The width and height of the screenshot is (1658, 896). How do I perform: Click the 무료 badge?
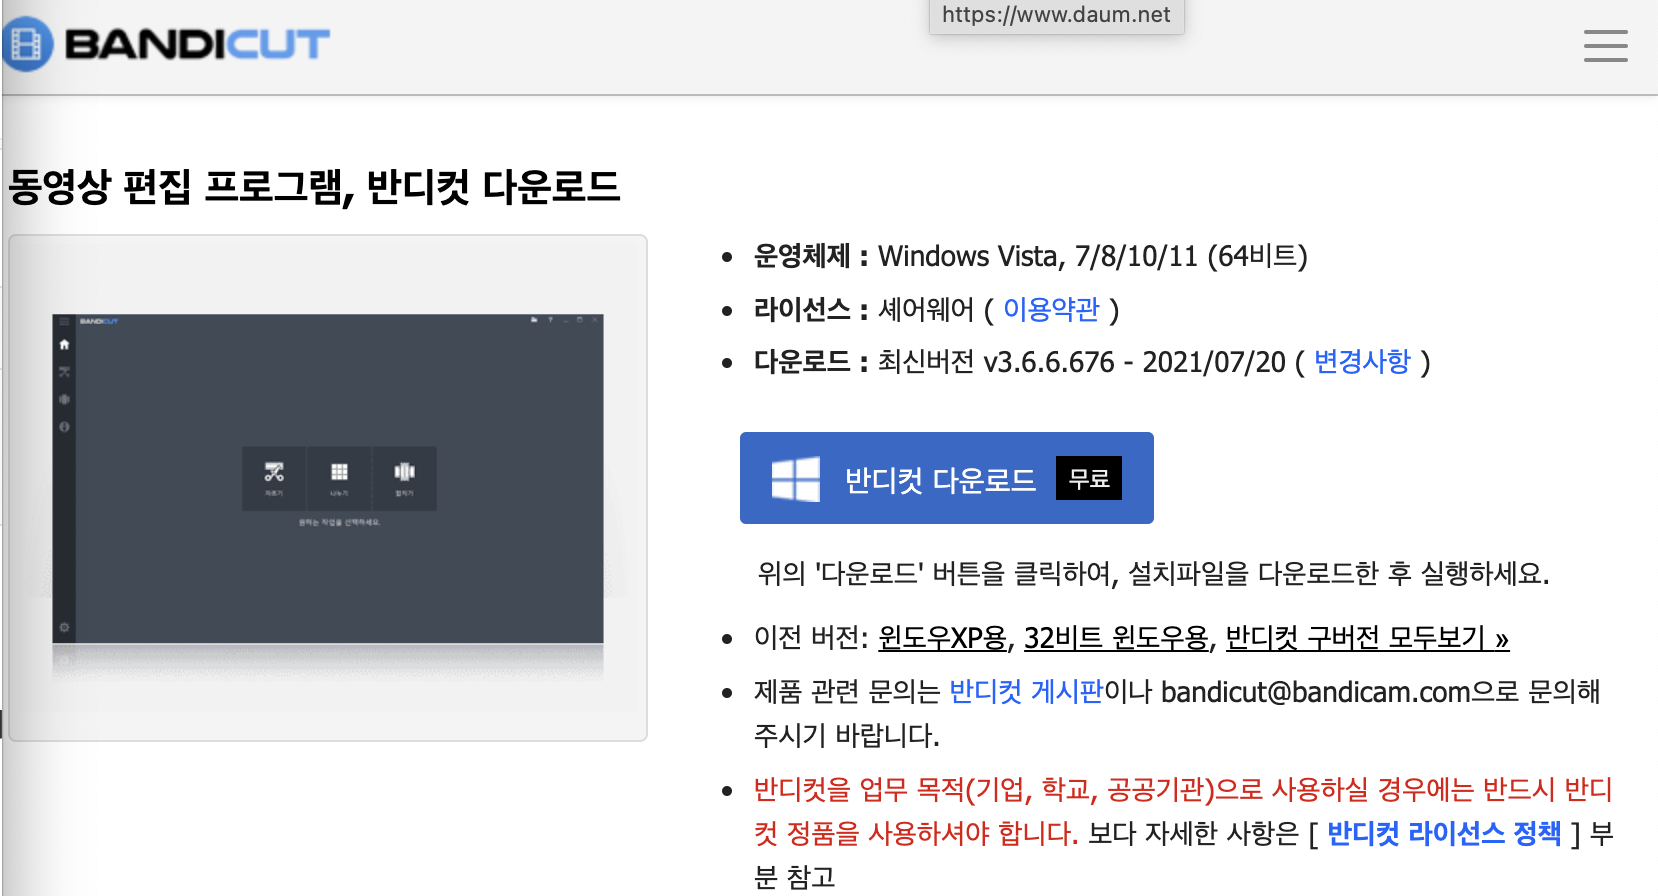pos(1088,478)
